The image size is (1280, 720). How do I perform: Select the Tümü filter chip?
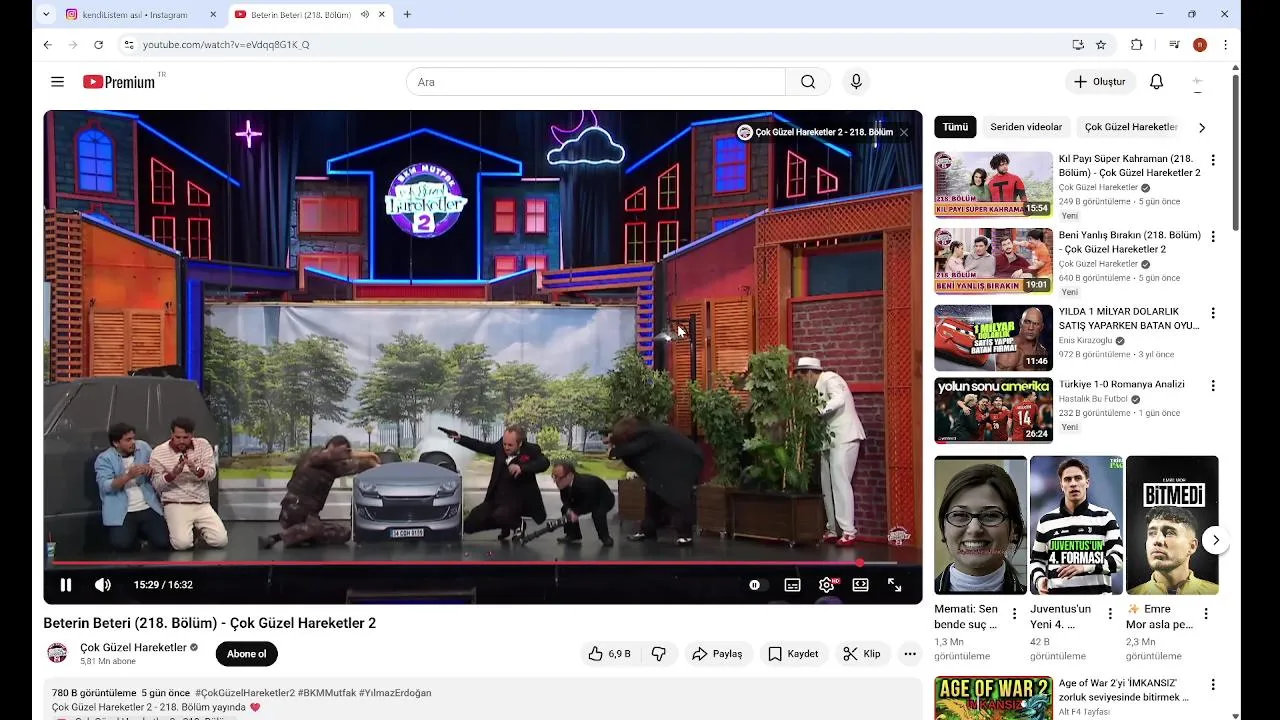click(x=955, y=127)
